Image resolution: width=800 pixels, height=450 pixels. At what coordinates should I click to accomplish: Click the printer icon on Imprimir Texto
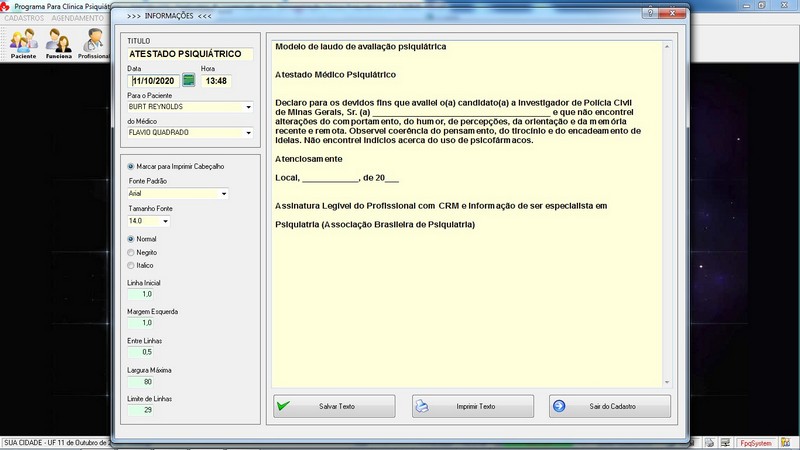coord(422,407)
